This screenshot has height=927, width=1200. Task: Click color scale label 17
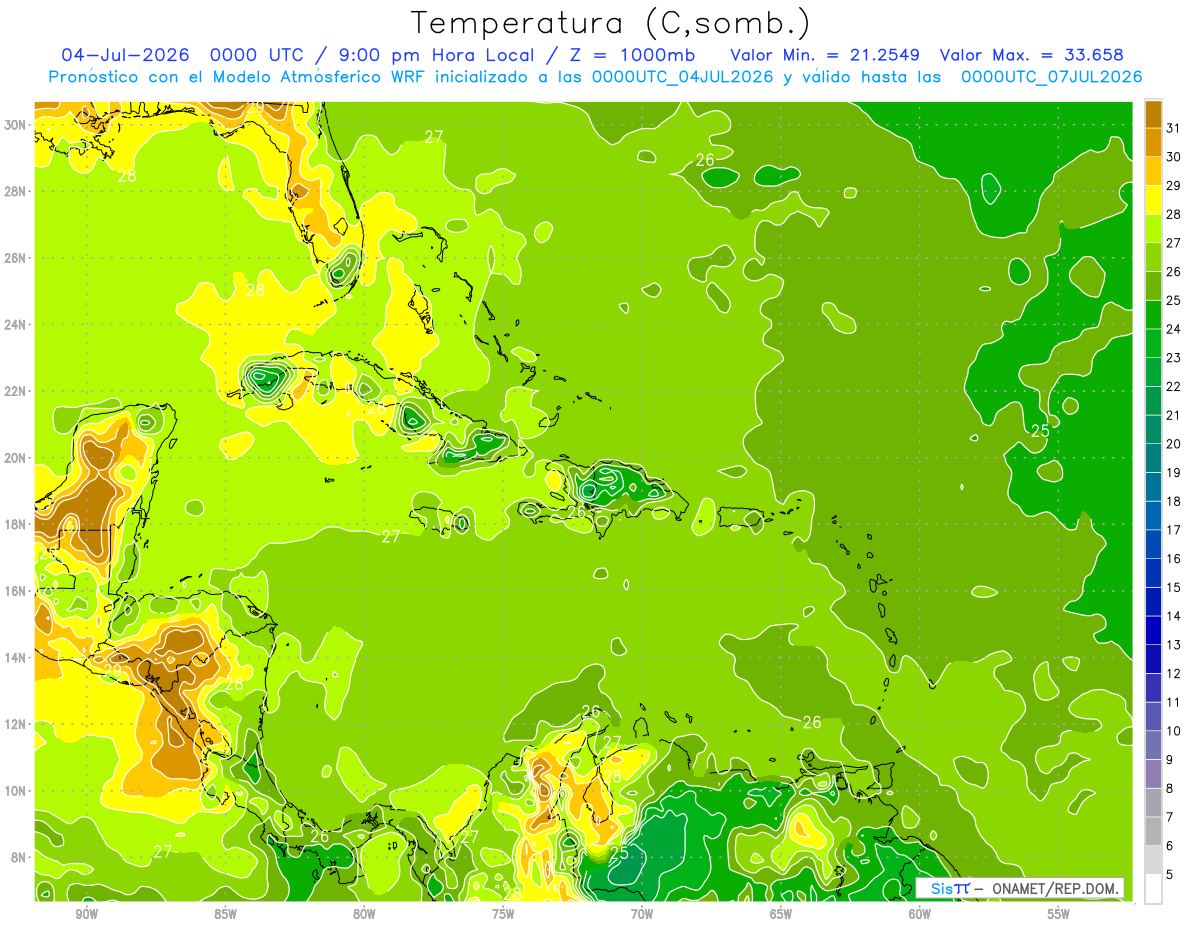(x=1174, y=530)
